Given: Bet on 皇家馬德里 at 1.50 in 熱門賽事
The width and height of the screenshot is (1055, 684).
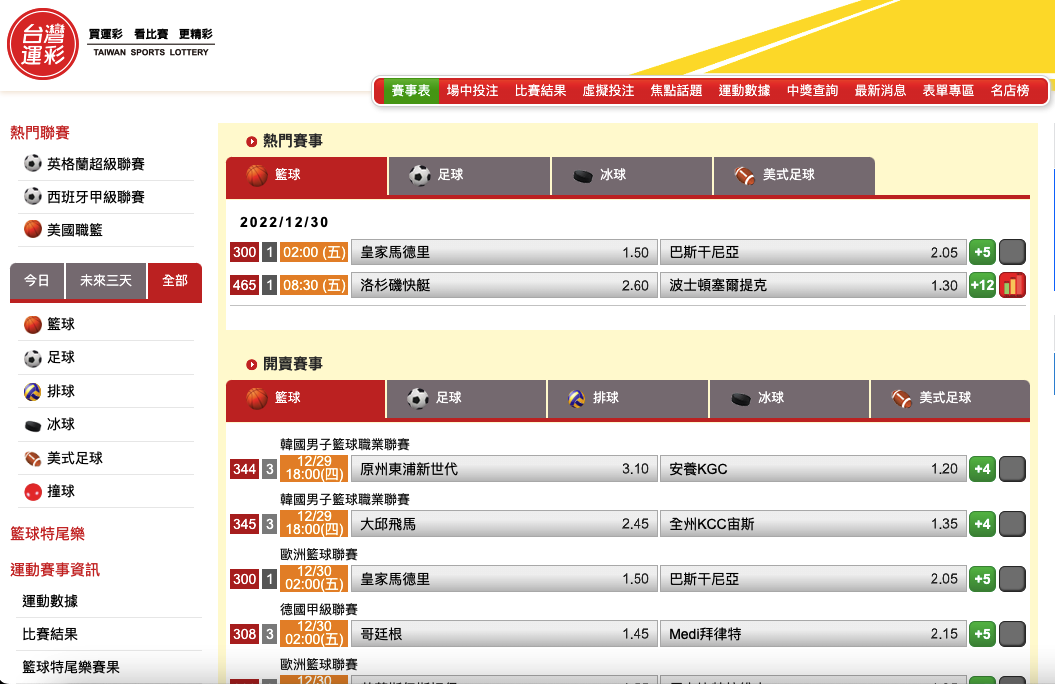Looking at the screenshot, I should 504,253.
